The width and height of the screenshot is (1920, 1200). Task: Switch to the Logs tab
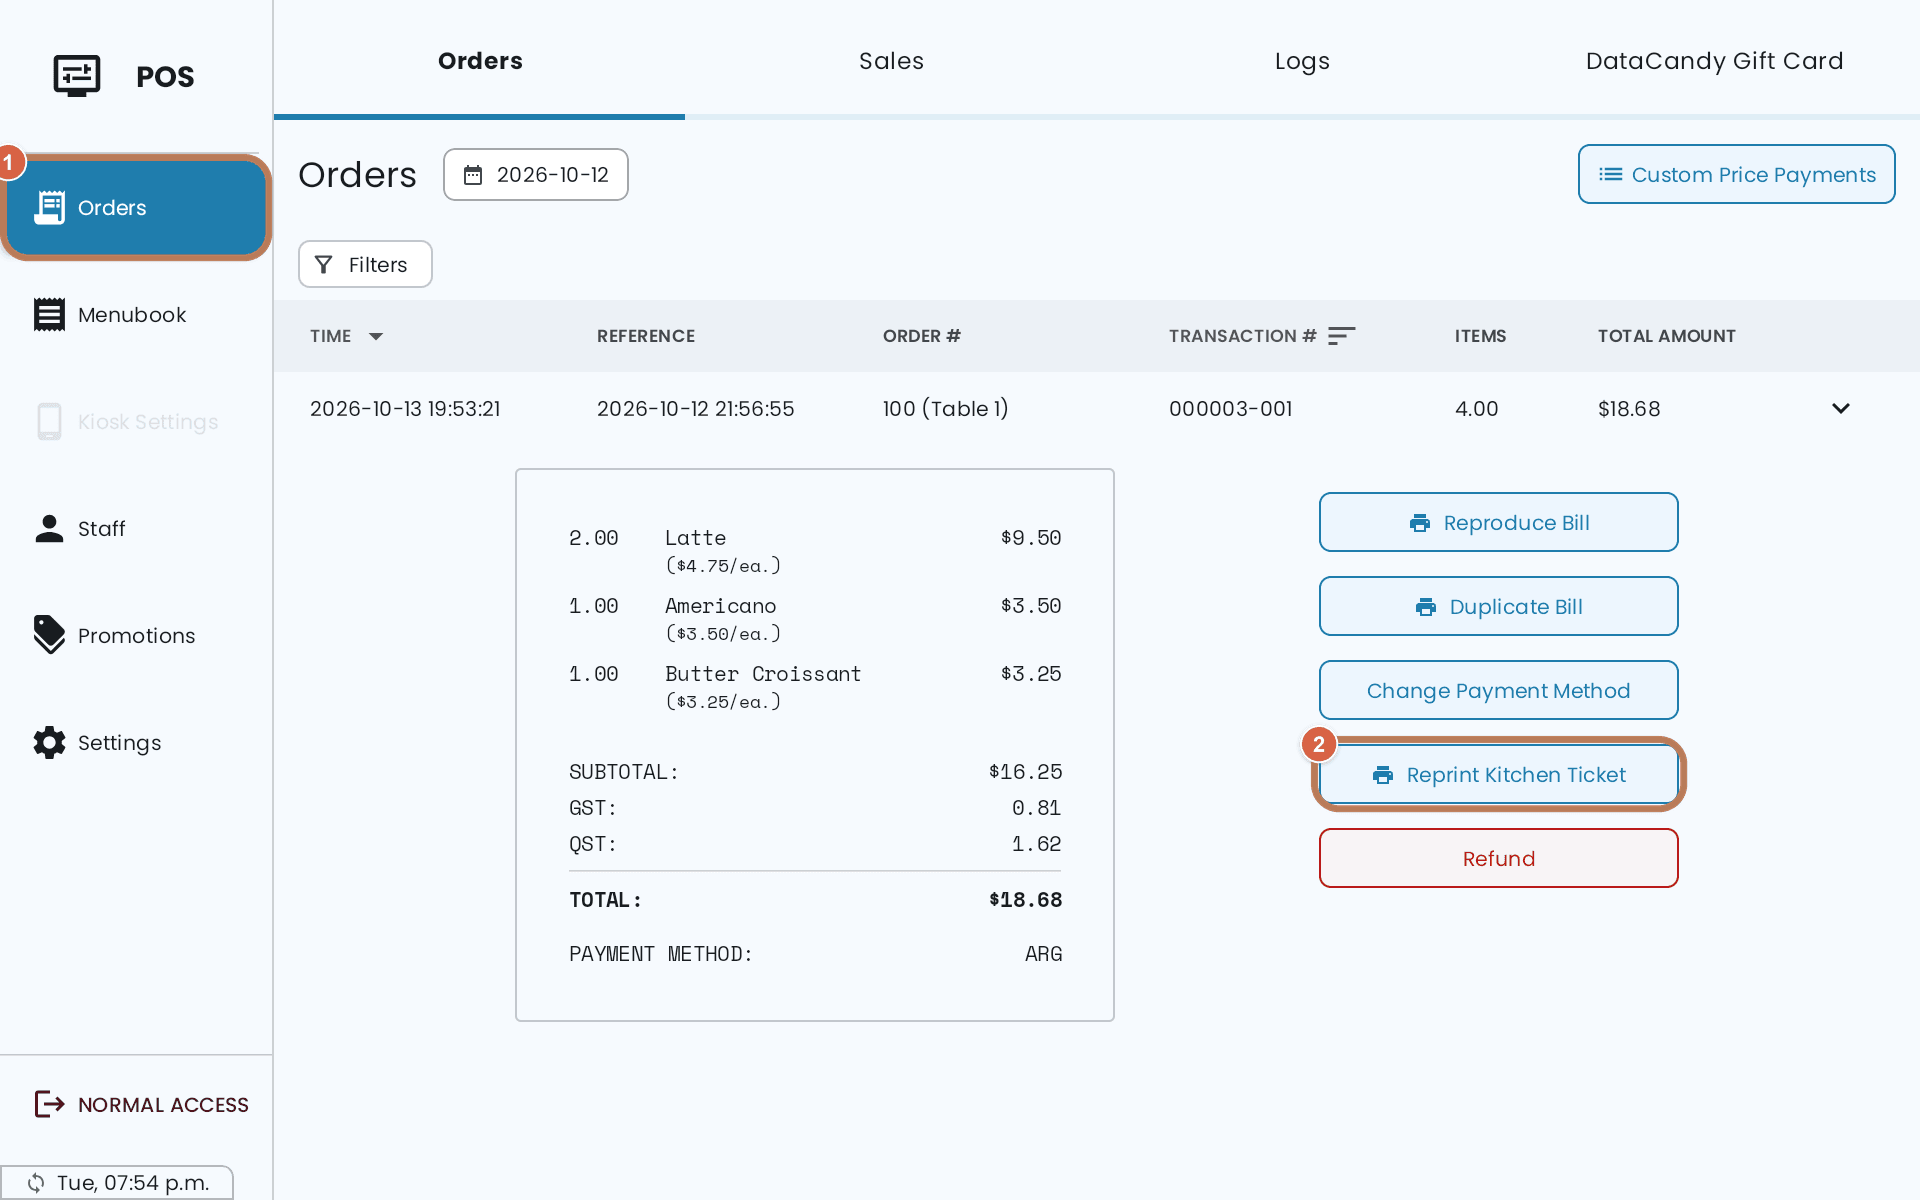(1302, 60)
